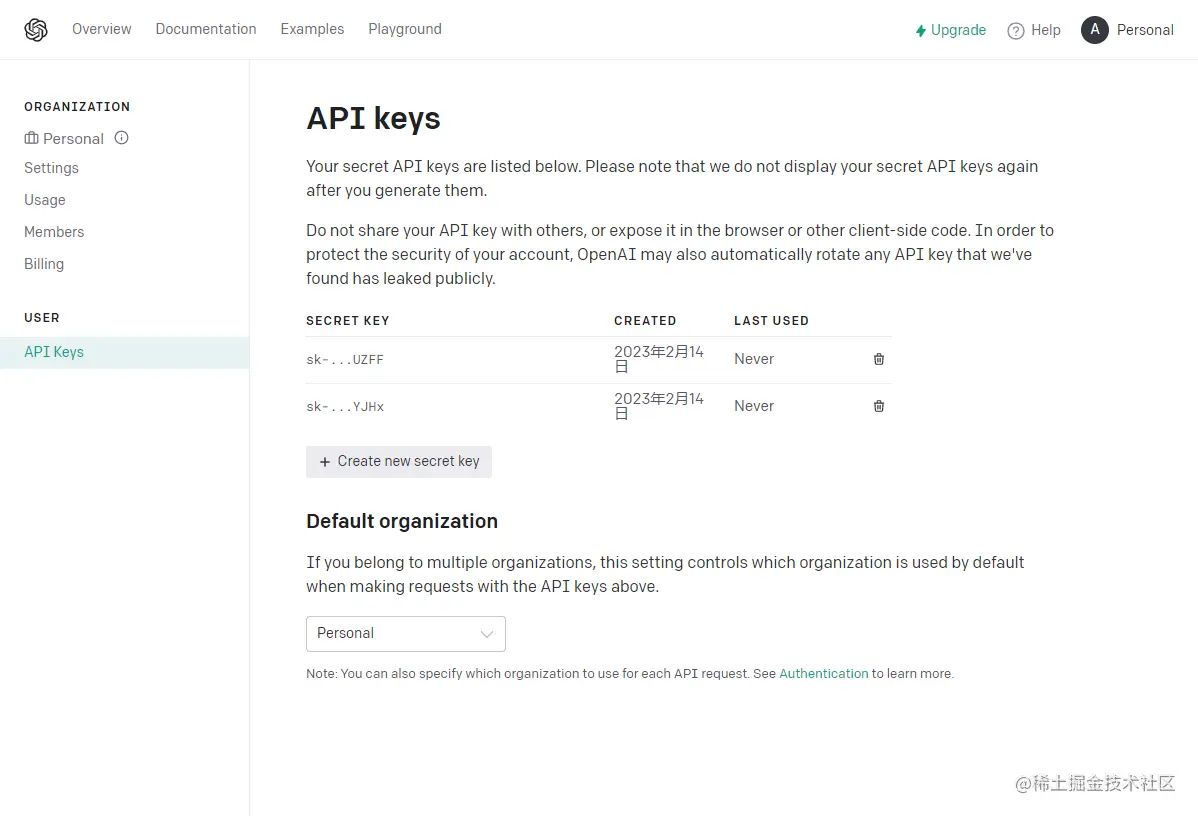Open Settings in the sidebar

point(51,168)
